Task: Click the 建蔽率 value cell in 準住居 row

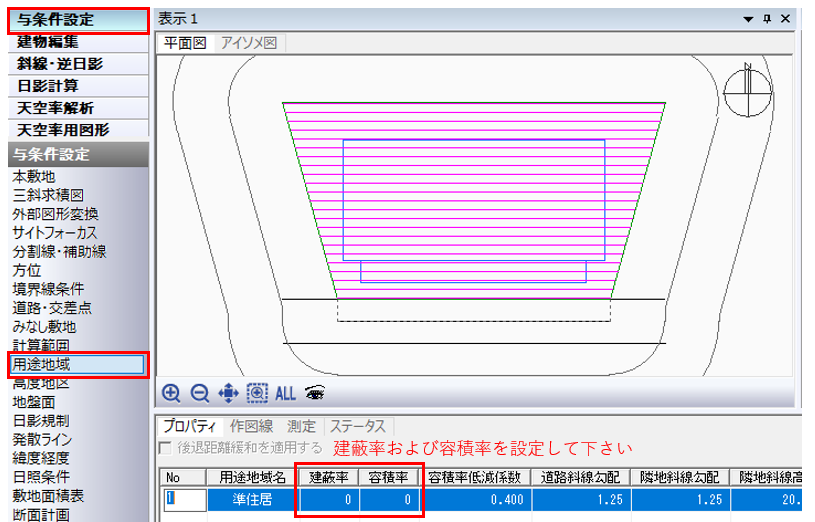Action: (x=329, y=500)
